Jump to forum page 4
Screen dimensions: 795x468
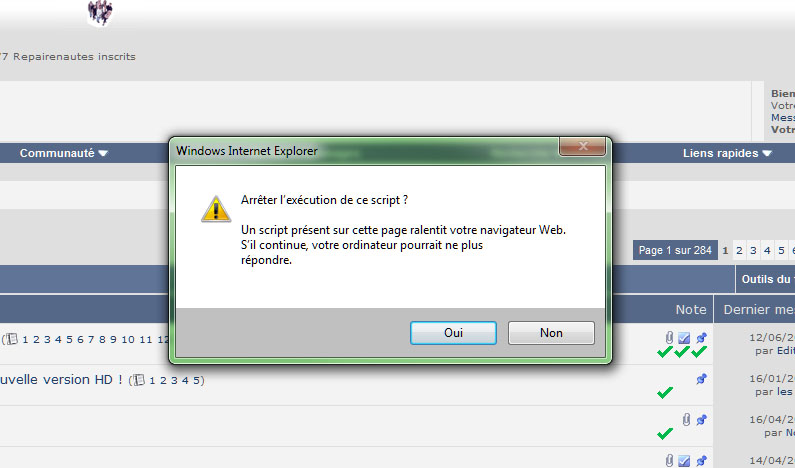point(767,250)
